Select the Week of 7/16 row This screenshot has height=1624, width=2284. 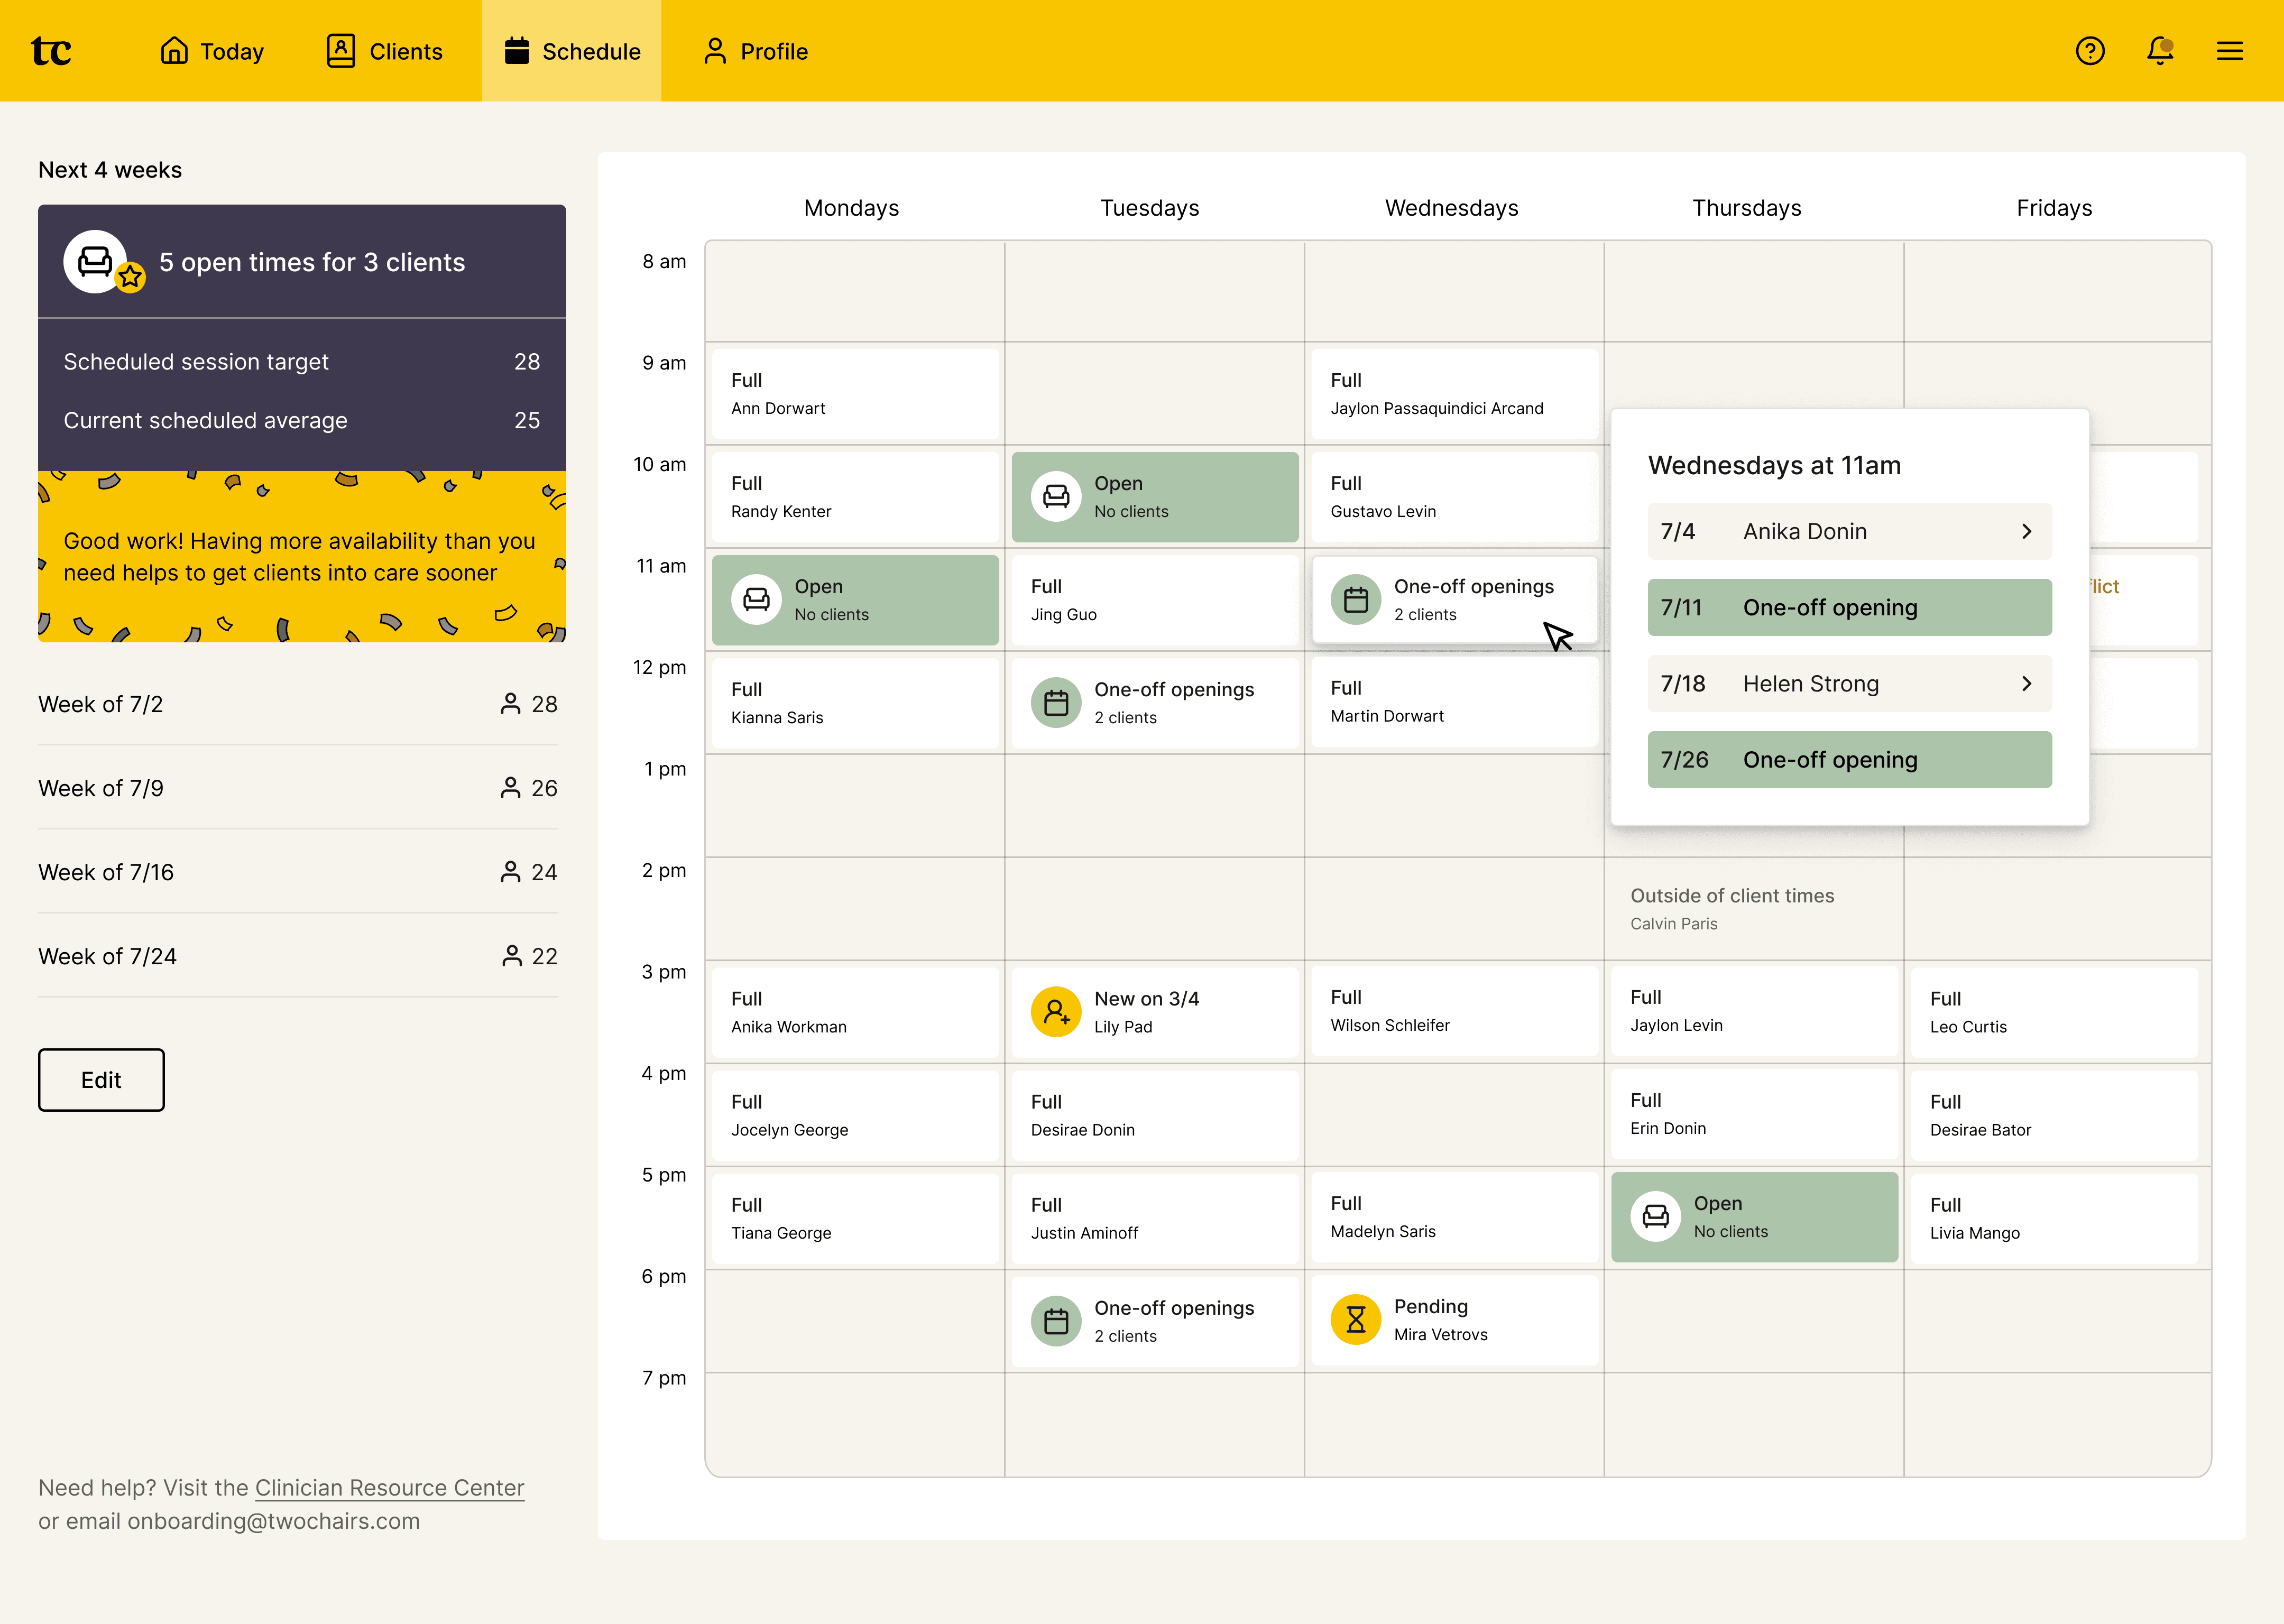297,872
